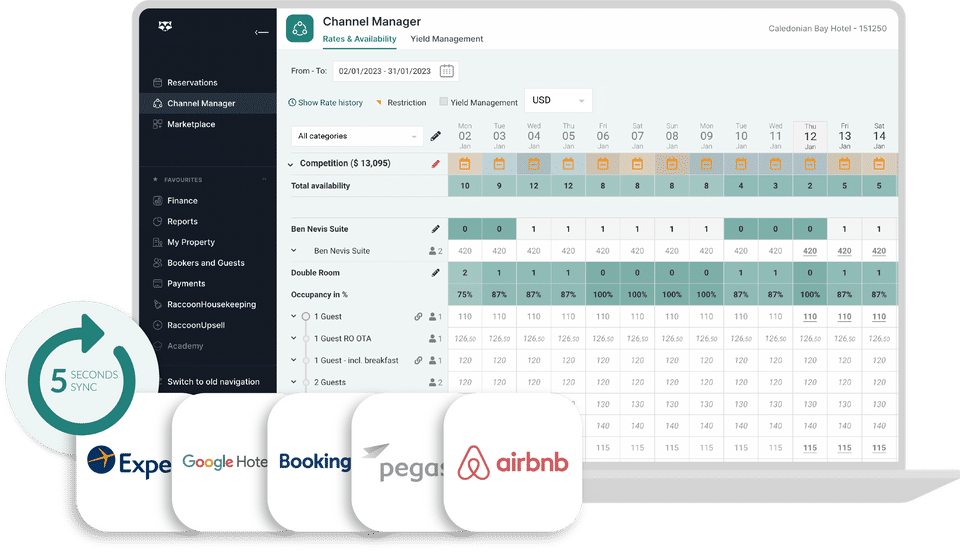The width and height of the screenshot is (960, 553).
Task: Open Channel Manager in sidebar
Action: pyautogui.click(x=208, y=103)
